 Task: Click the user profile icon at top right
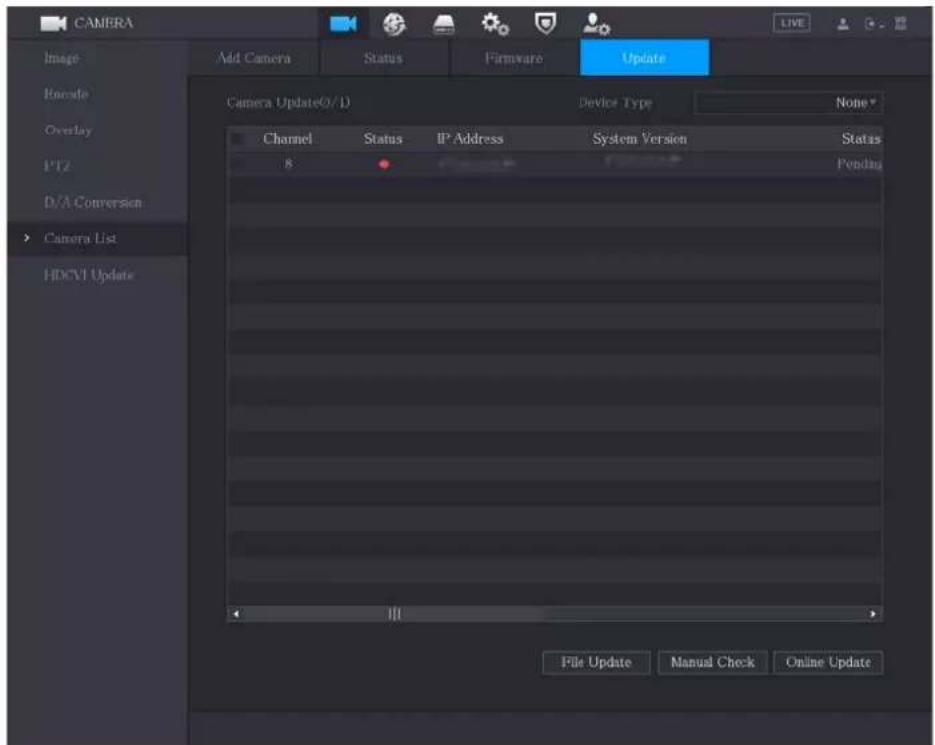[x=843, y=24]
